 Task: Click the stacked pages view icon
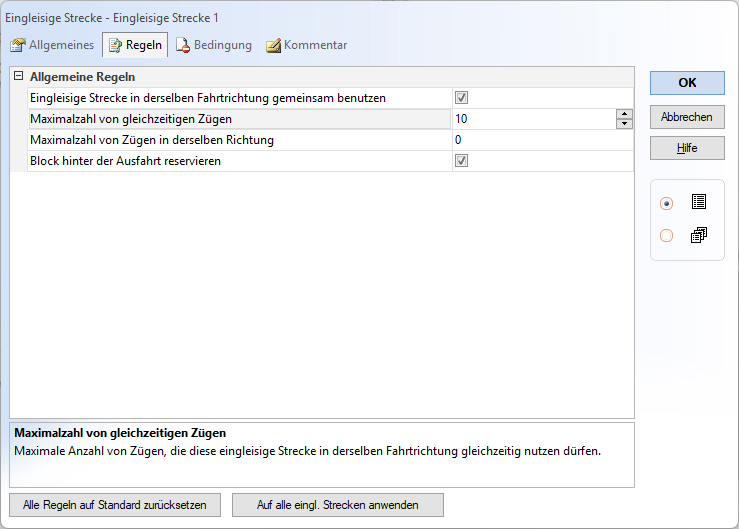point(698,236)
